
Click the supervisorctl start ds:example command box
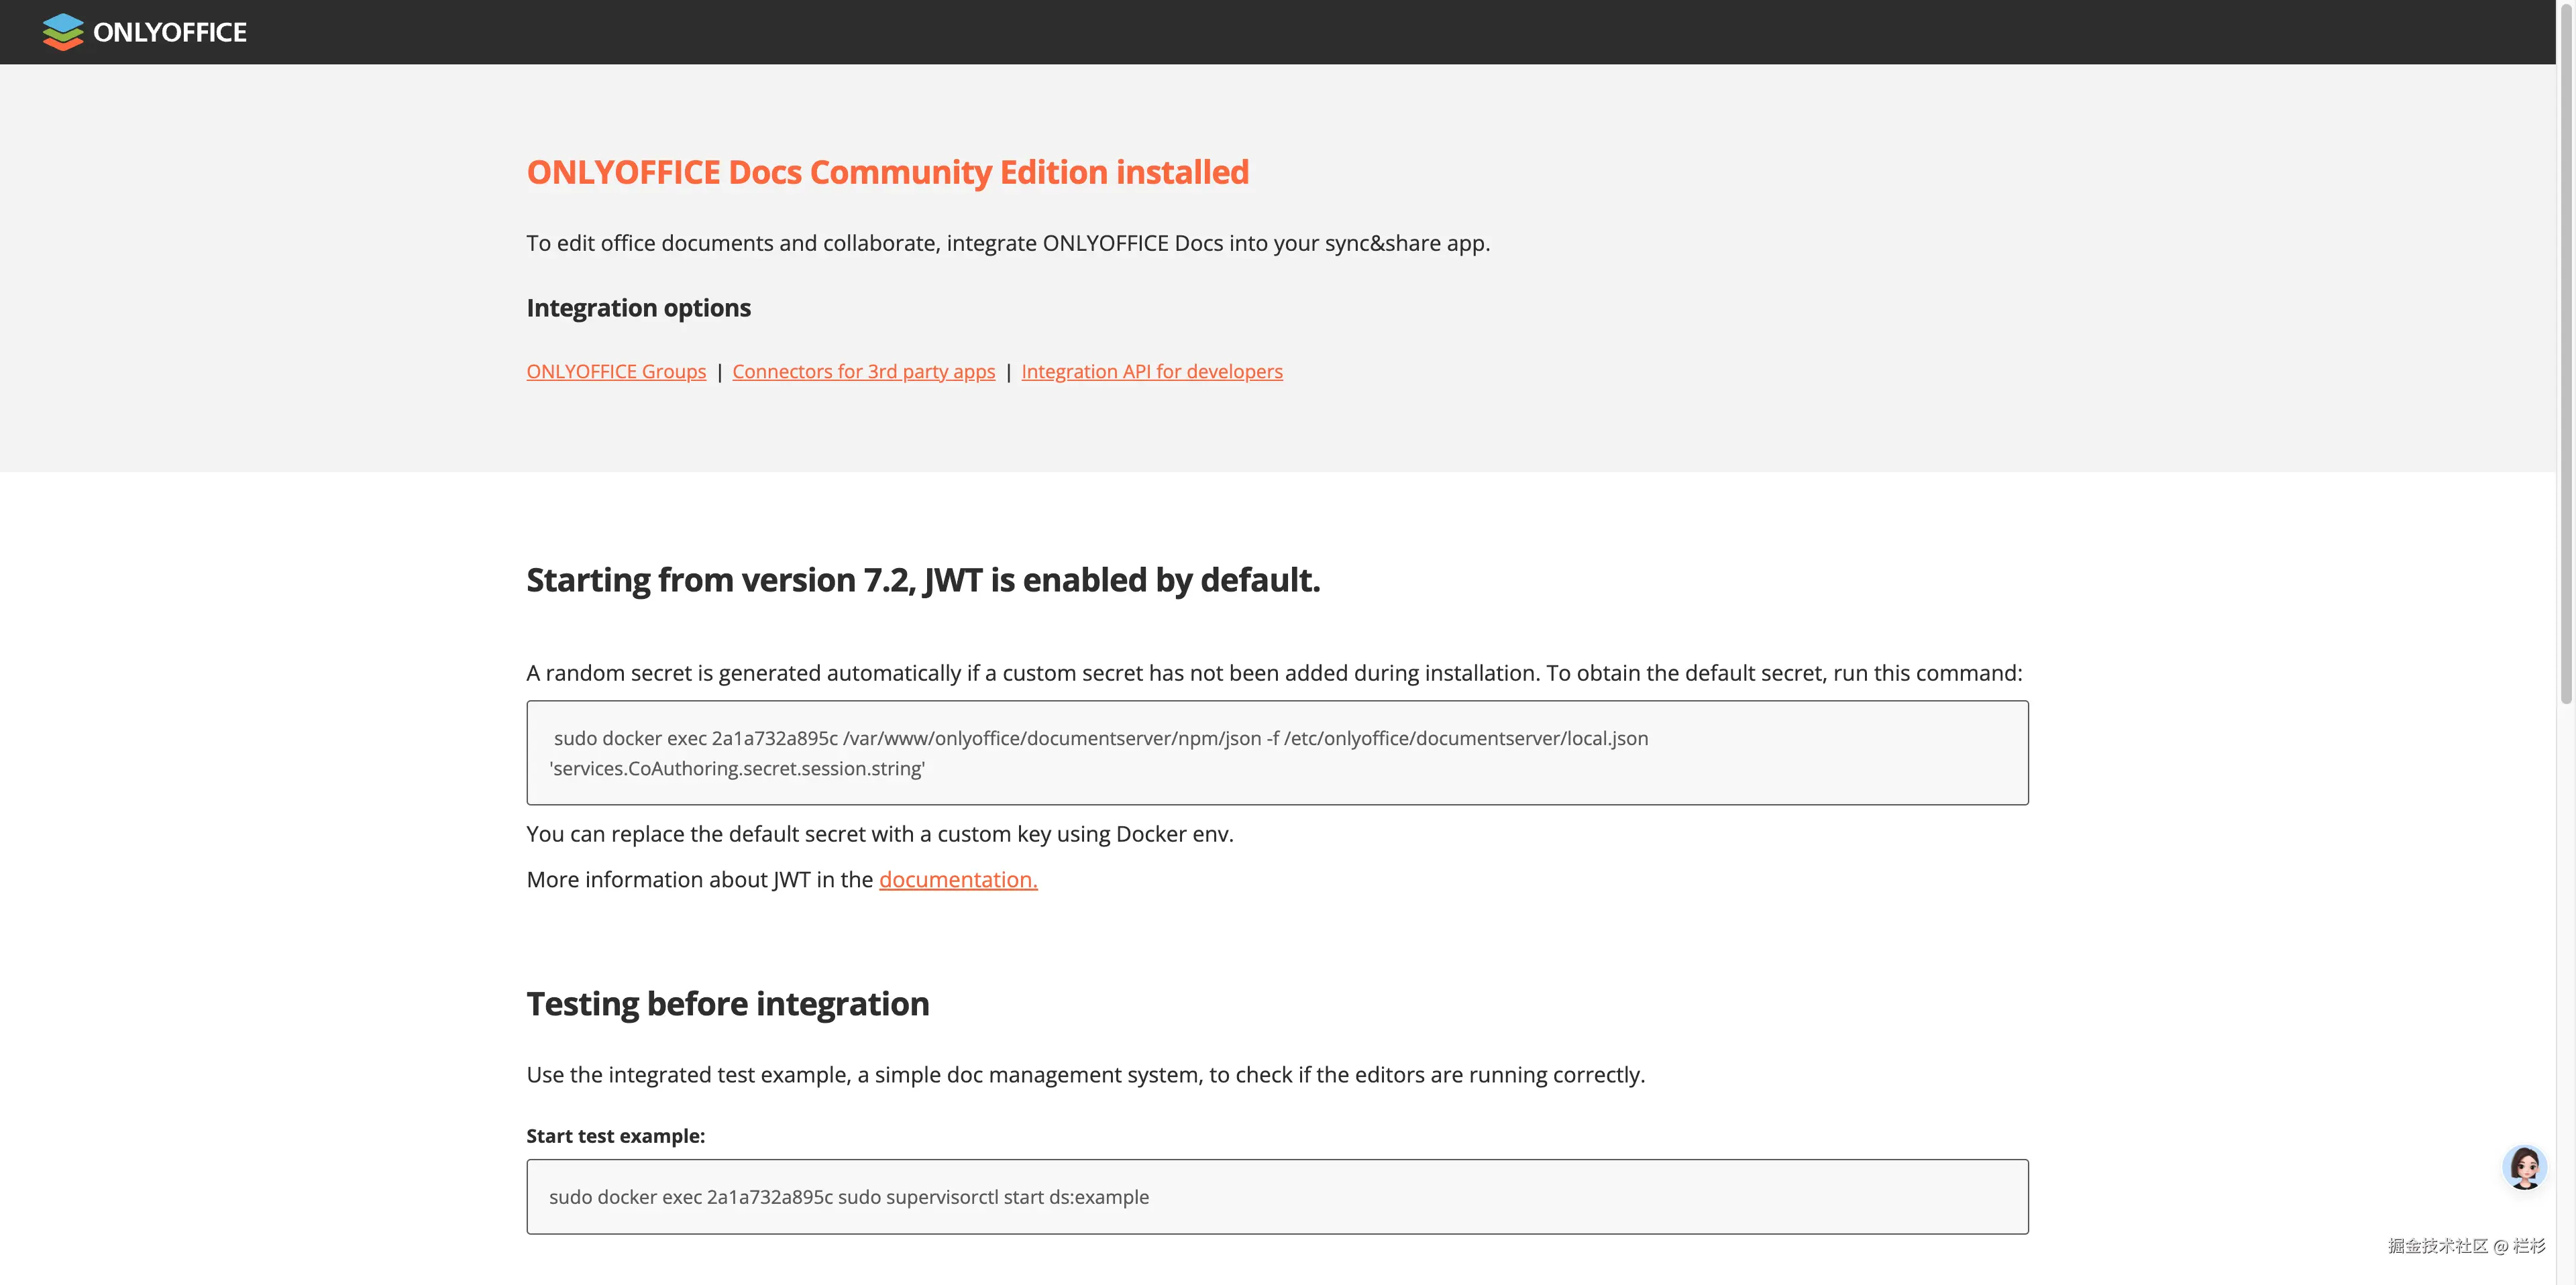tap(1276, 1197)
